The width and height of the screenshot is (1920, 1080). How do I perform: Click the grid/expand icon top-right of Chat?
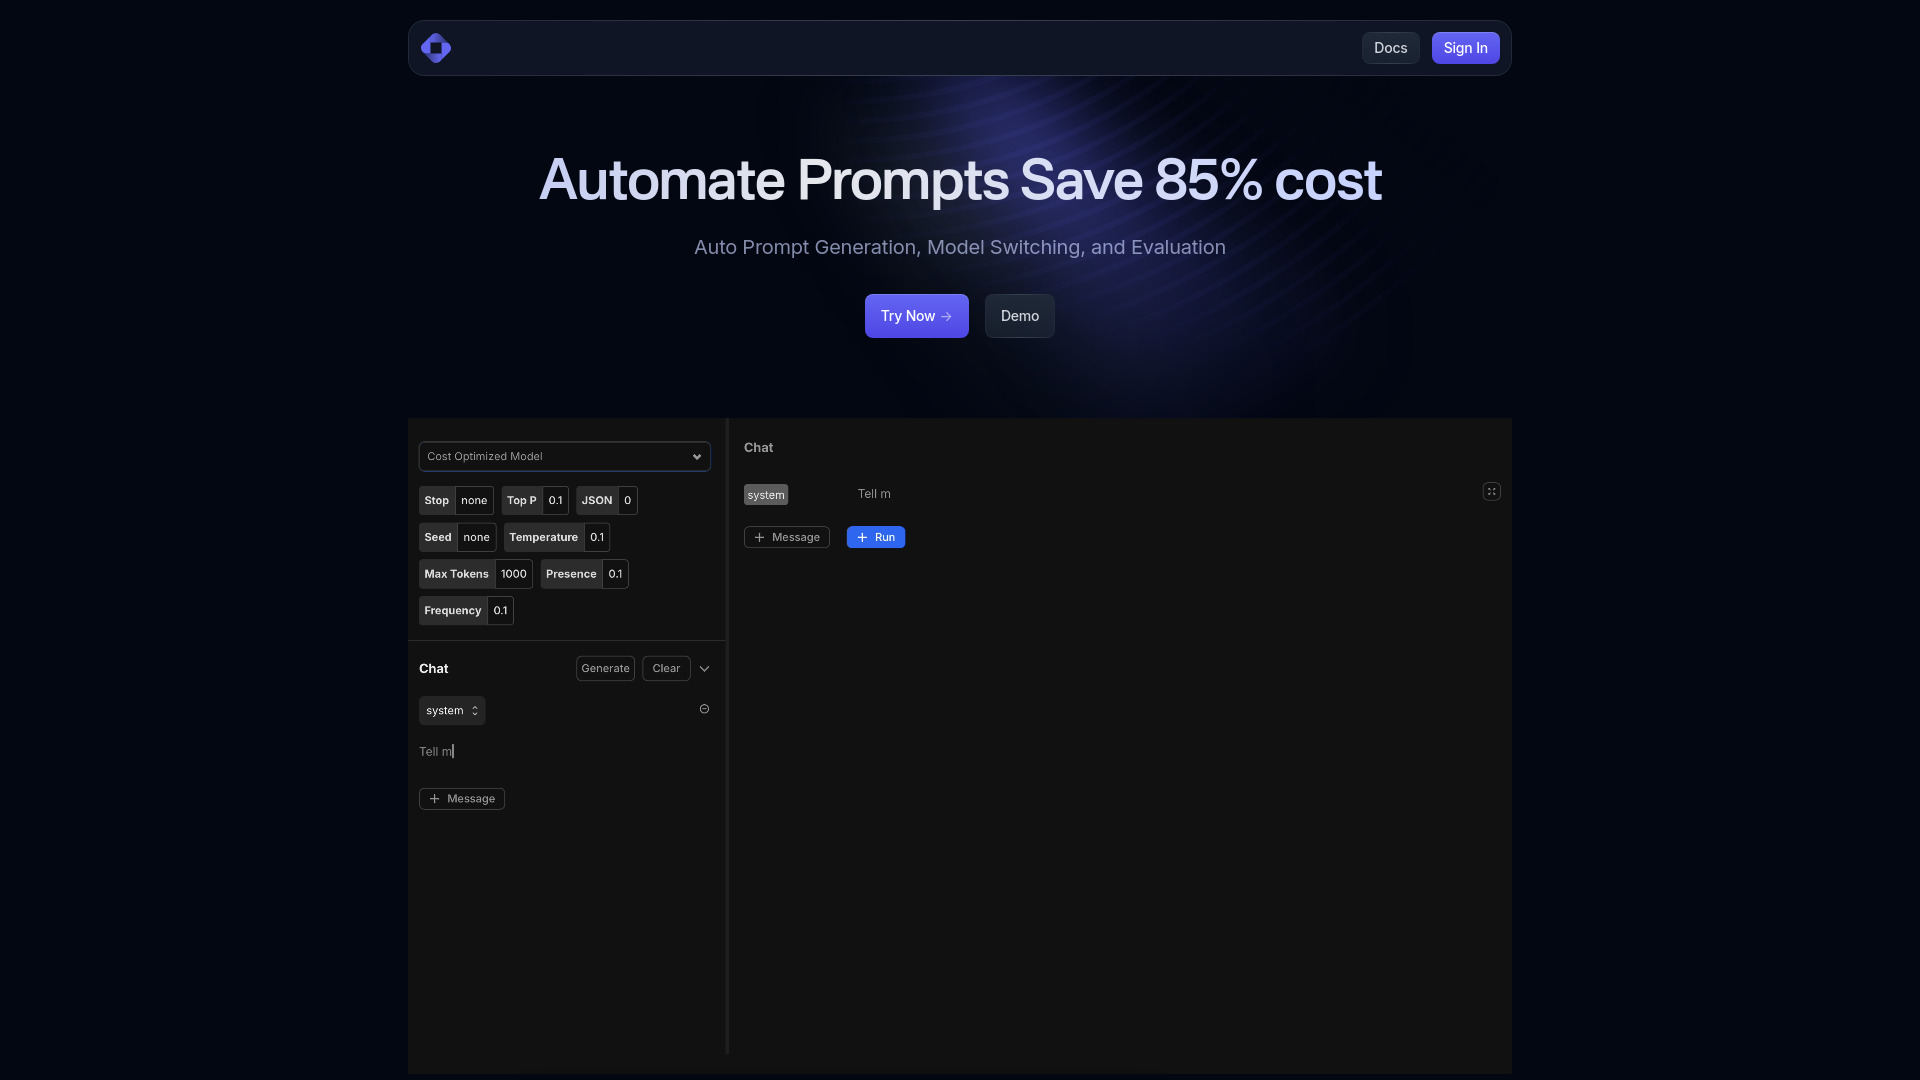click(x=1491, y=492)
